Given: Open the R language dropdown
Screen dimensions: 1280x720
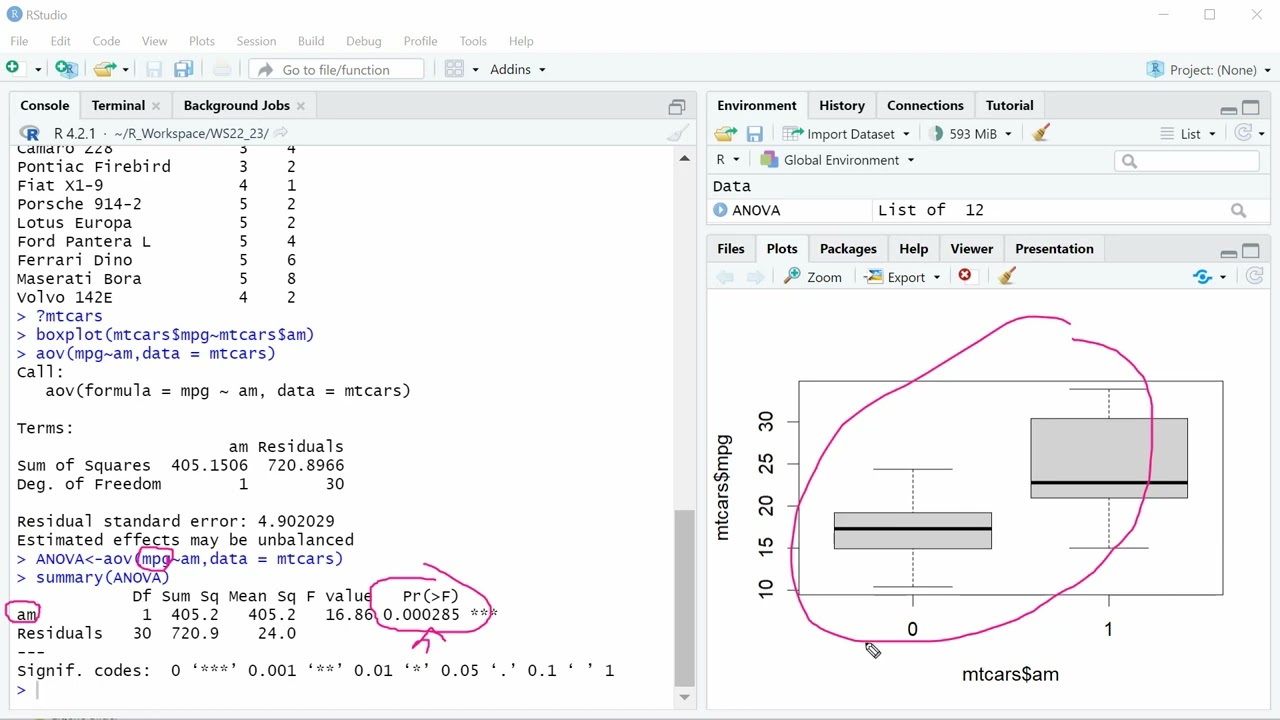Looking at the screenshot, I should click(727, 160).
